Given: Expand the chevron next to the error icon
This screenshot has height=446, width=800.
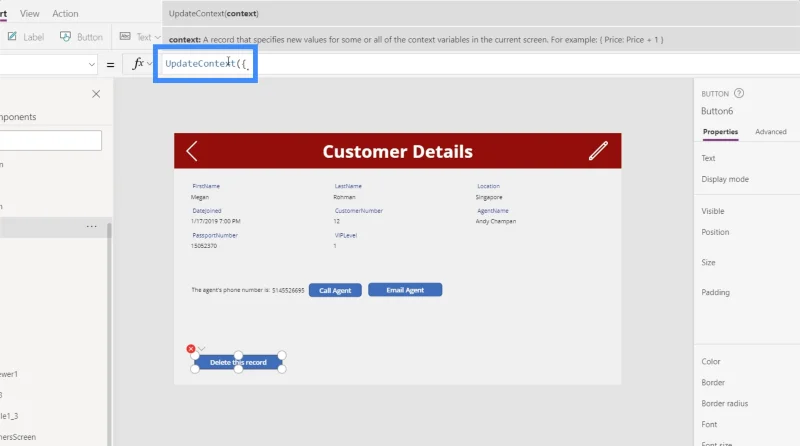Looking at the screenshot, I should (202, 349).
